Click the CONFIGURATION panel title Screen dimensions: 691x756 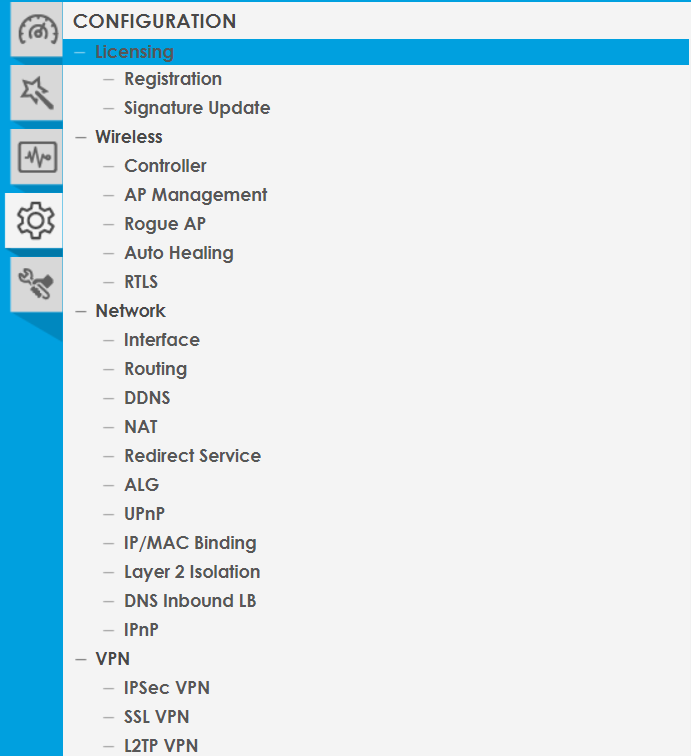154,21
